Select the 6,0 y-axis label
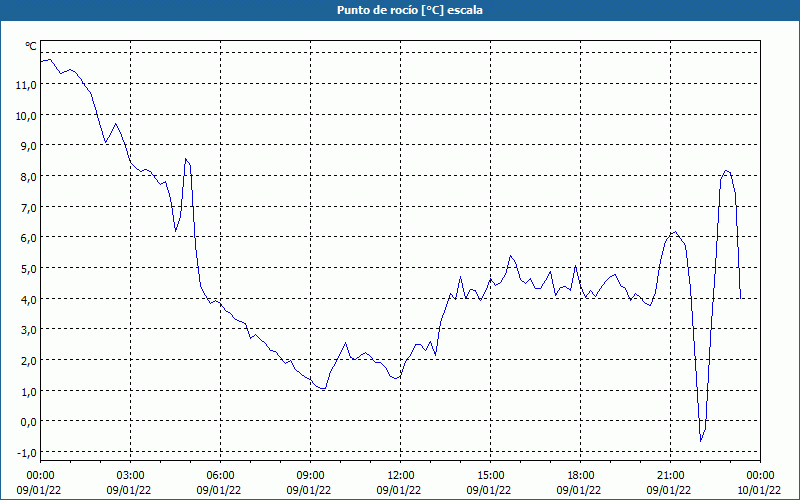 pos(29,238)
